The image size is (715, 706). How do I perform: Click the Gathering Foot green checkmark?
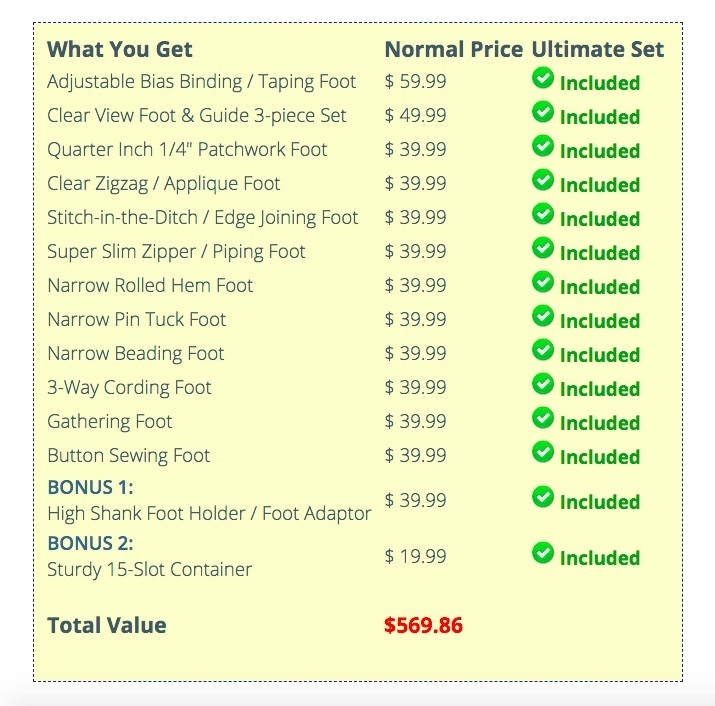pos(543,418)
